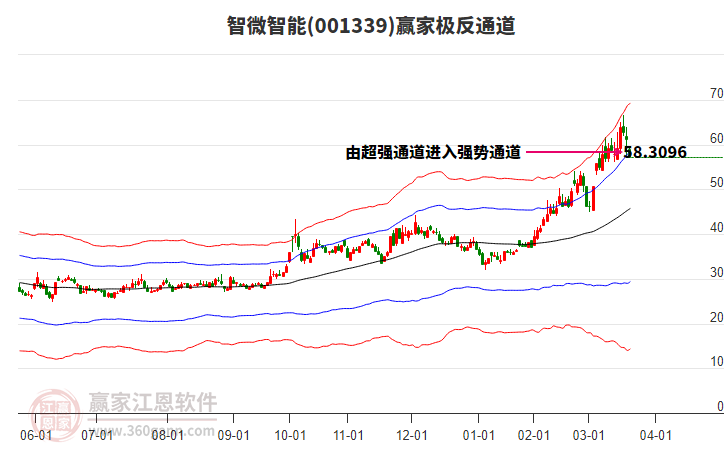This screenshot has width=726, height=450.
Task: Click the y-axis label 40
Action: (x=717, y=228)
